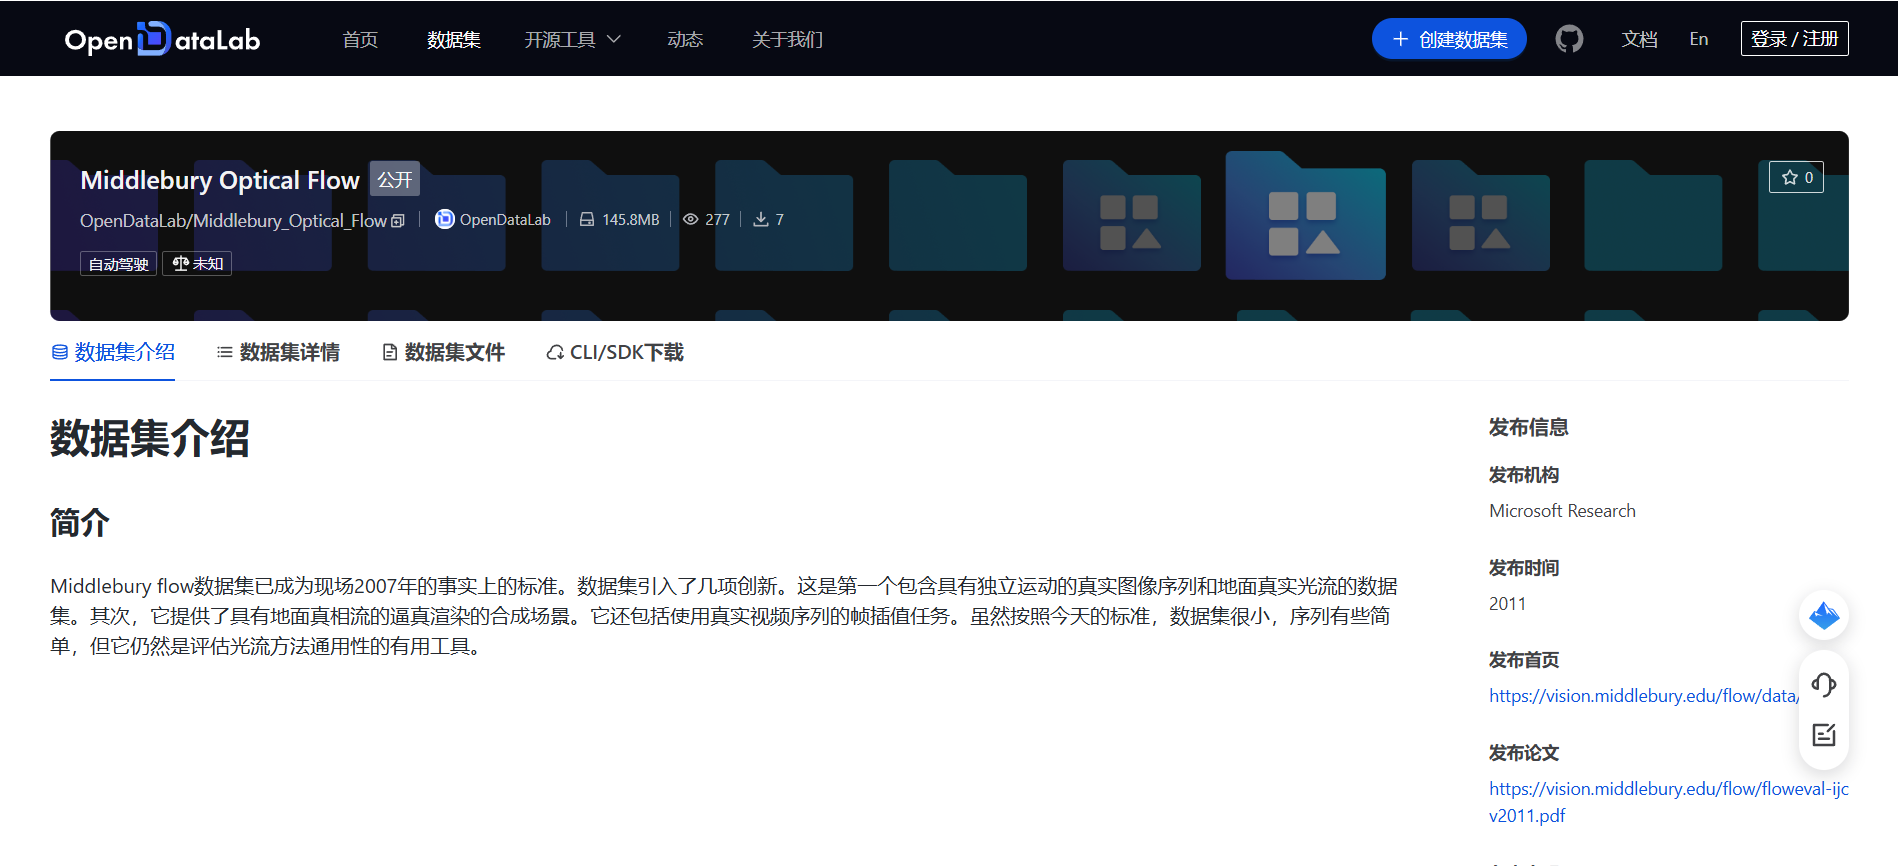
Task: Click the 简介 heading
Action: 80,522
